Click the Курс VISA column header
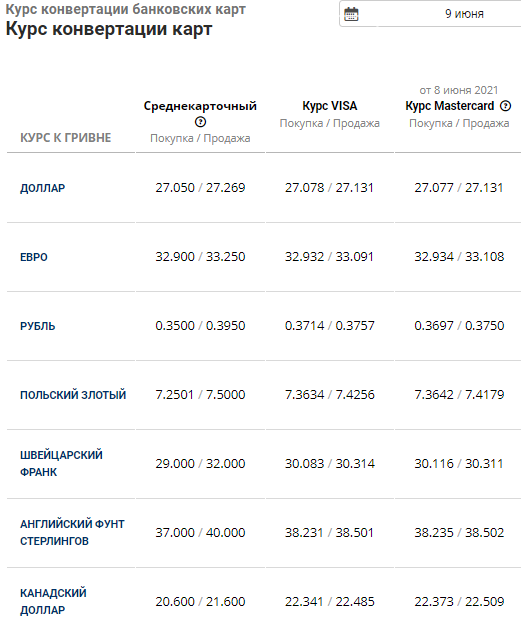Viewport: 521px width, 625px height. tap(330, 106)
